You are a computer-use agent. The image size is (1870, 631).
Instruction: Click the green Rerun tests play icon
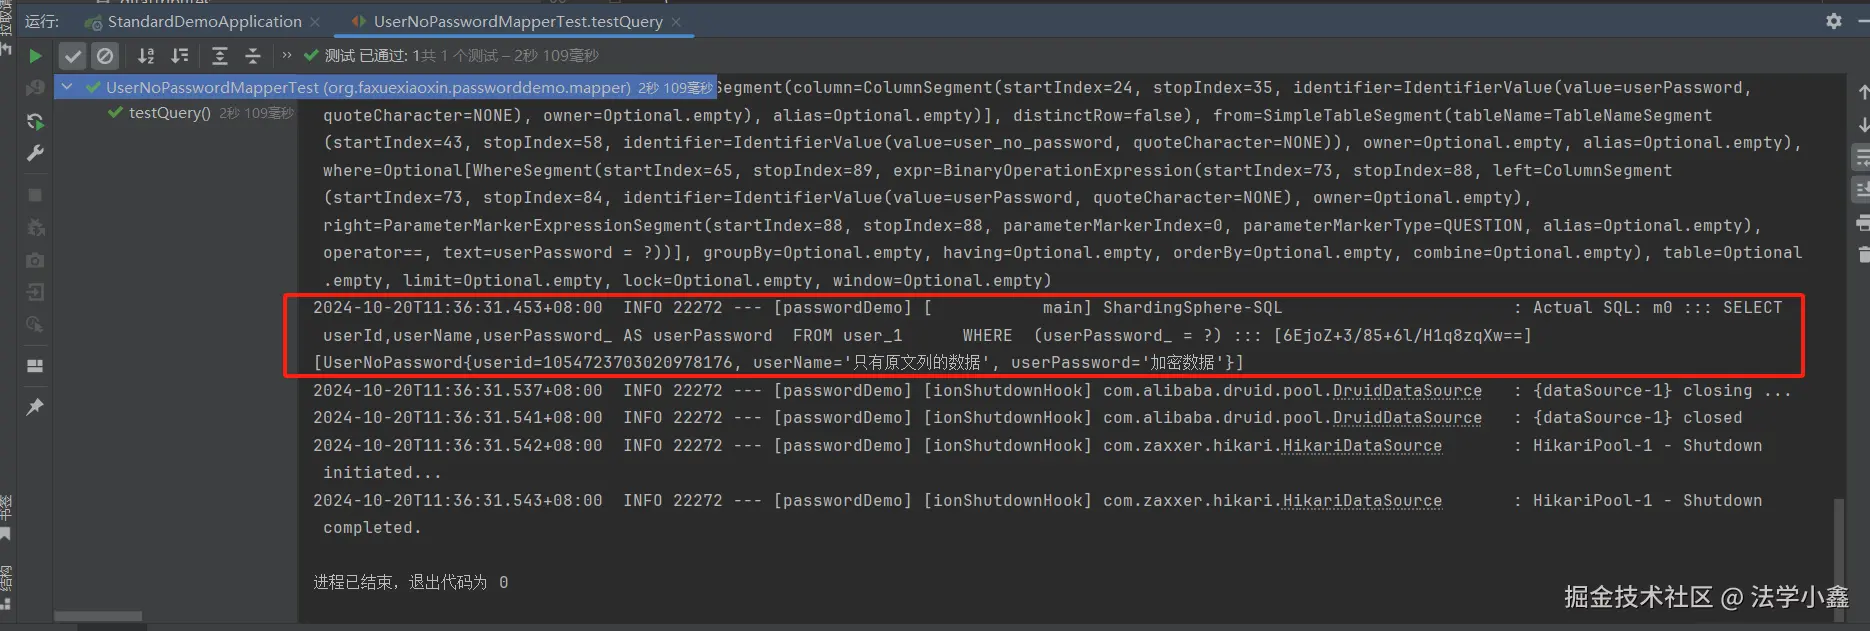click(x=35, y=56)
